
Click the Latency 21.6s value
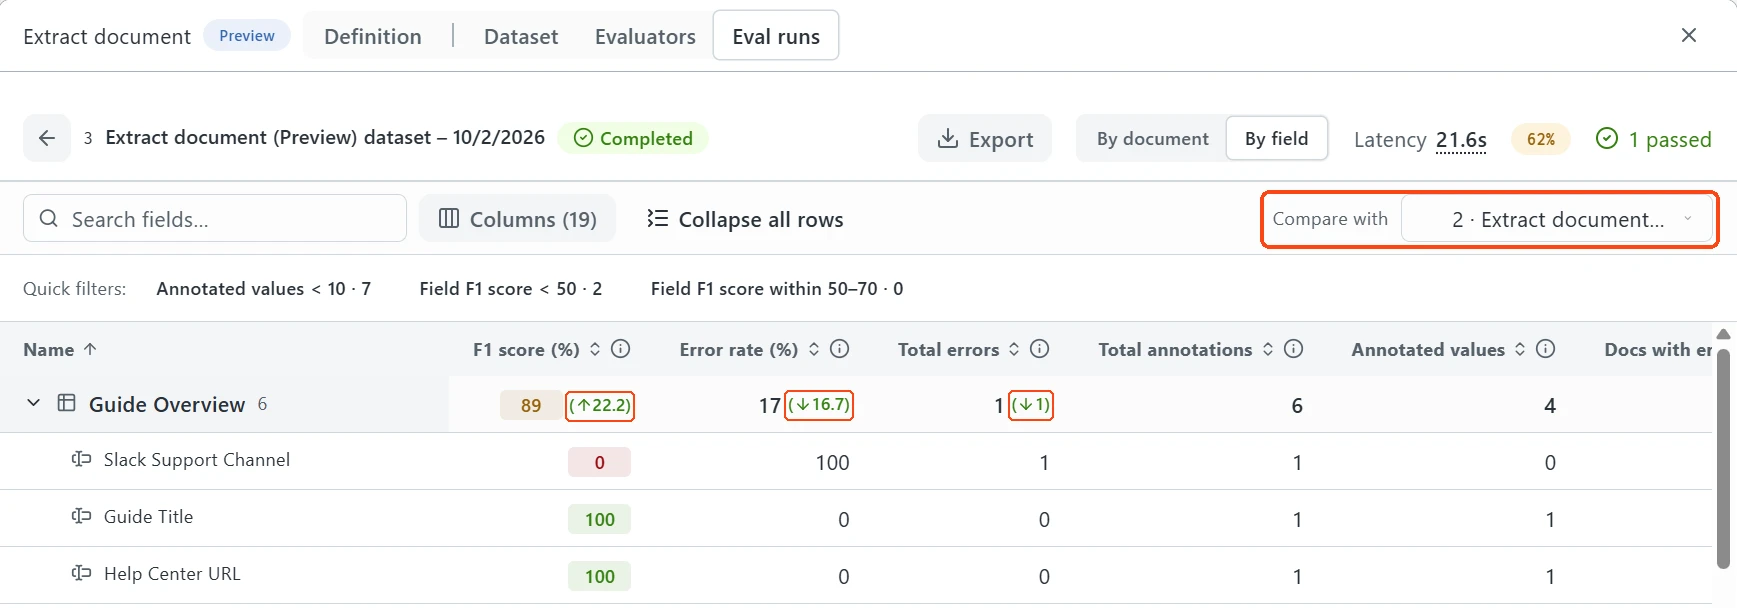(x=1461, y=140)
